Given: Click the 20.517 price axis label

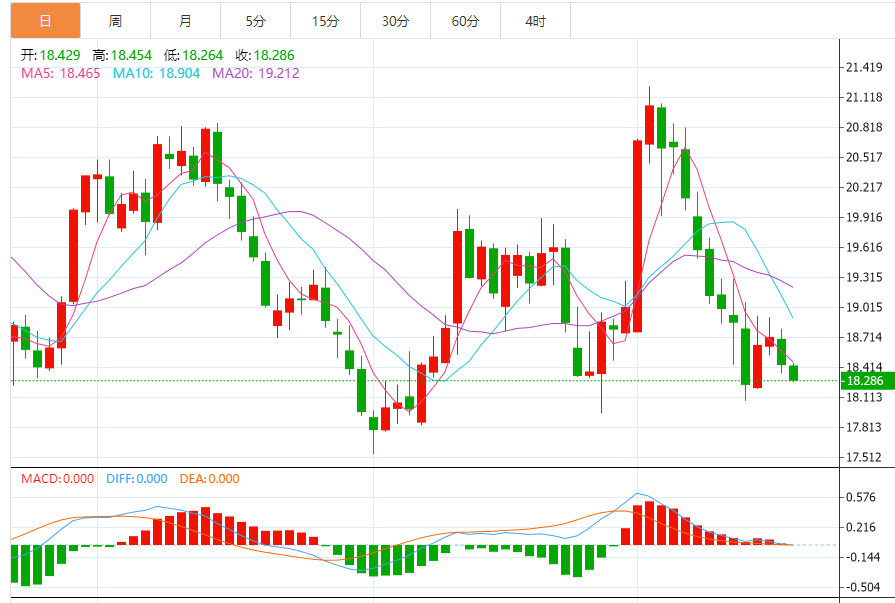Looking at the screenshot, I should (864, 157).
